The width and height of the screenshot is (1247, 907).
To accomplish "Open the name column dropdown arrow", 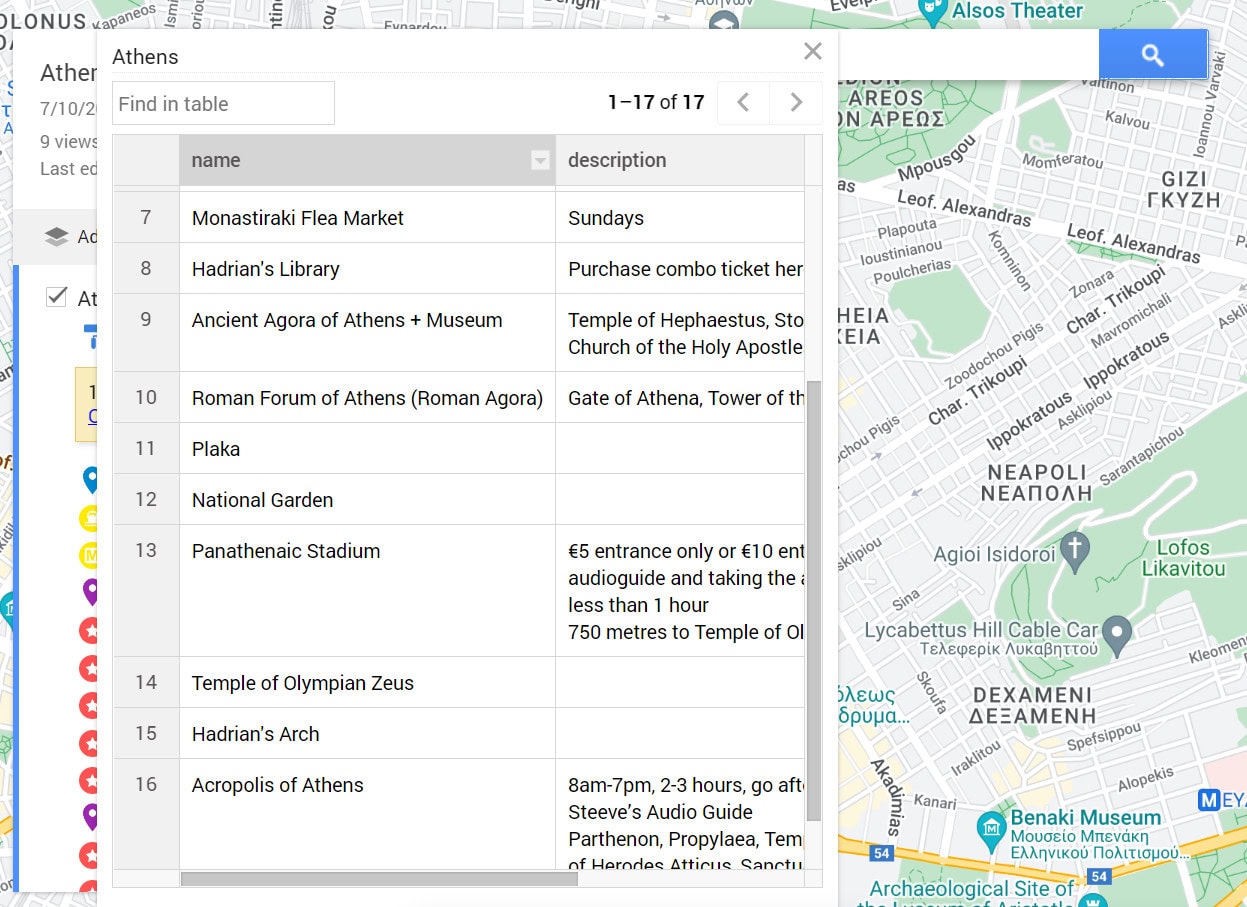I will (x=540, y=161).
